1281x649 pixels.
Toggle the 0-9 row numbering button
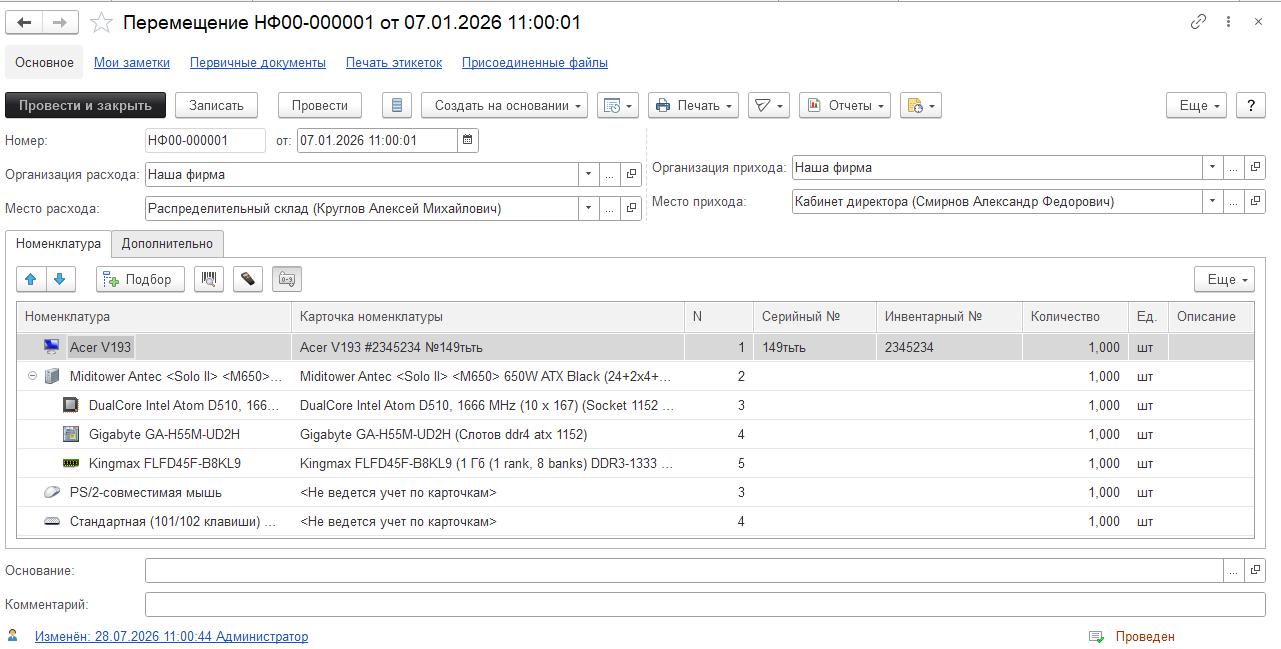click(x=287, y=279)
